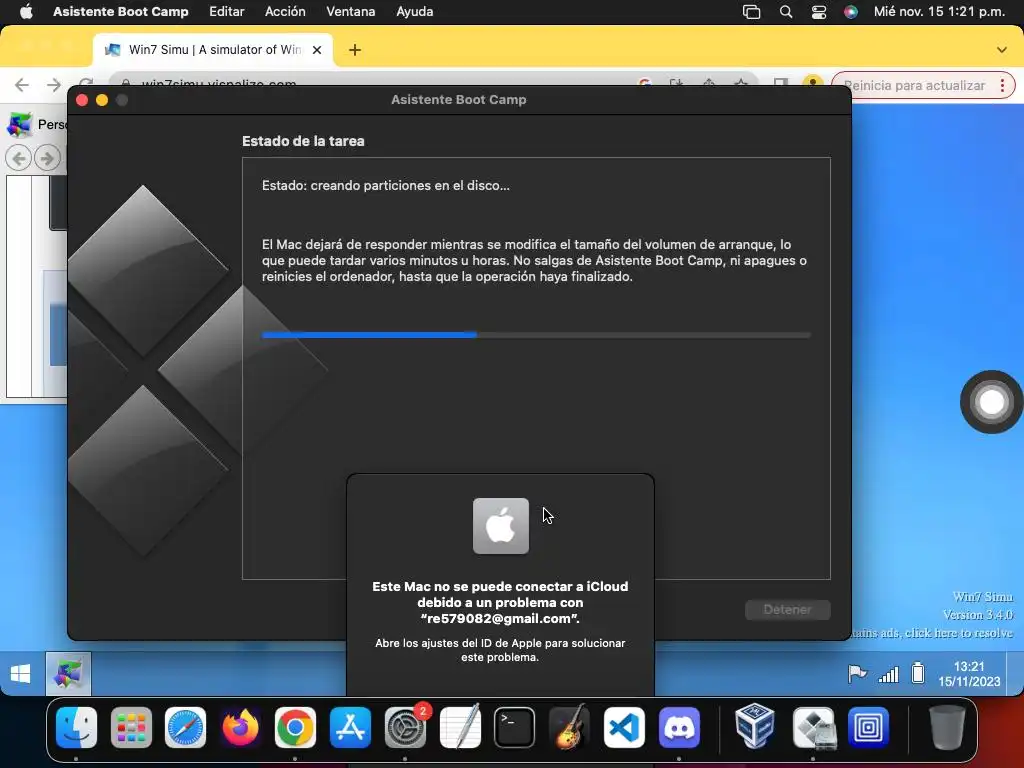Click Abre los ajustes del ID de Apple text

[x=500, y=650]
